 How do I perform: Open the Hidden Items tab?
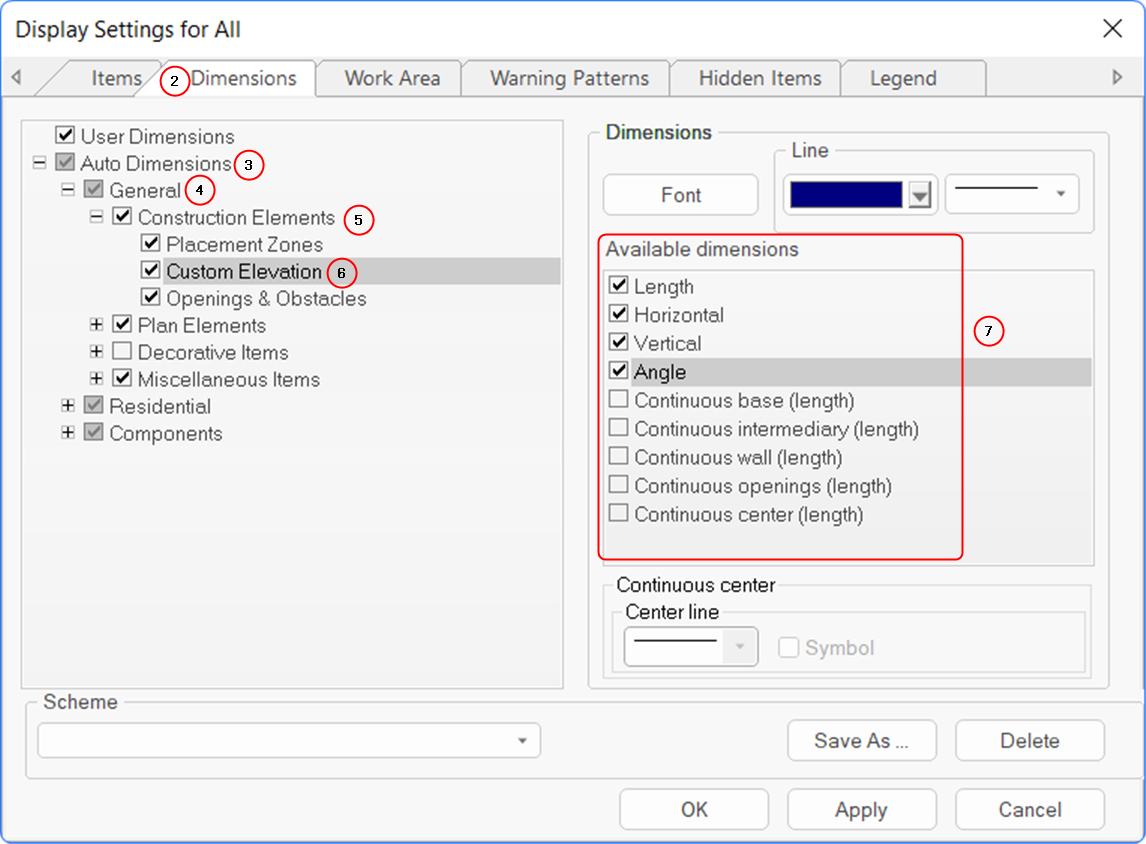pos(760,78)
